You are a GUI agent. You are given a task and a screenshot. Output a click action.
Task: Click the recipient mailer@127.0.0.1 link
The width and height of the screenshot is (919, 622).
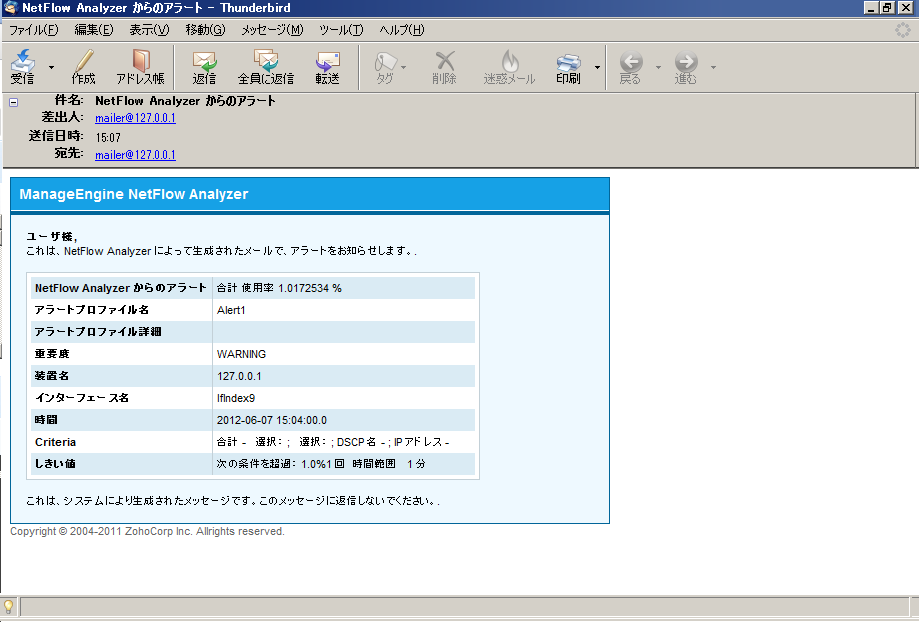[135, 155]
